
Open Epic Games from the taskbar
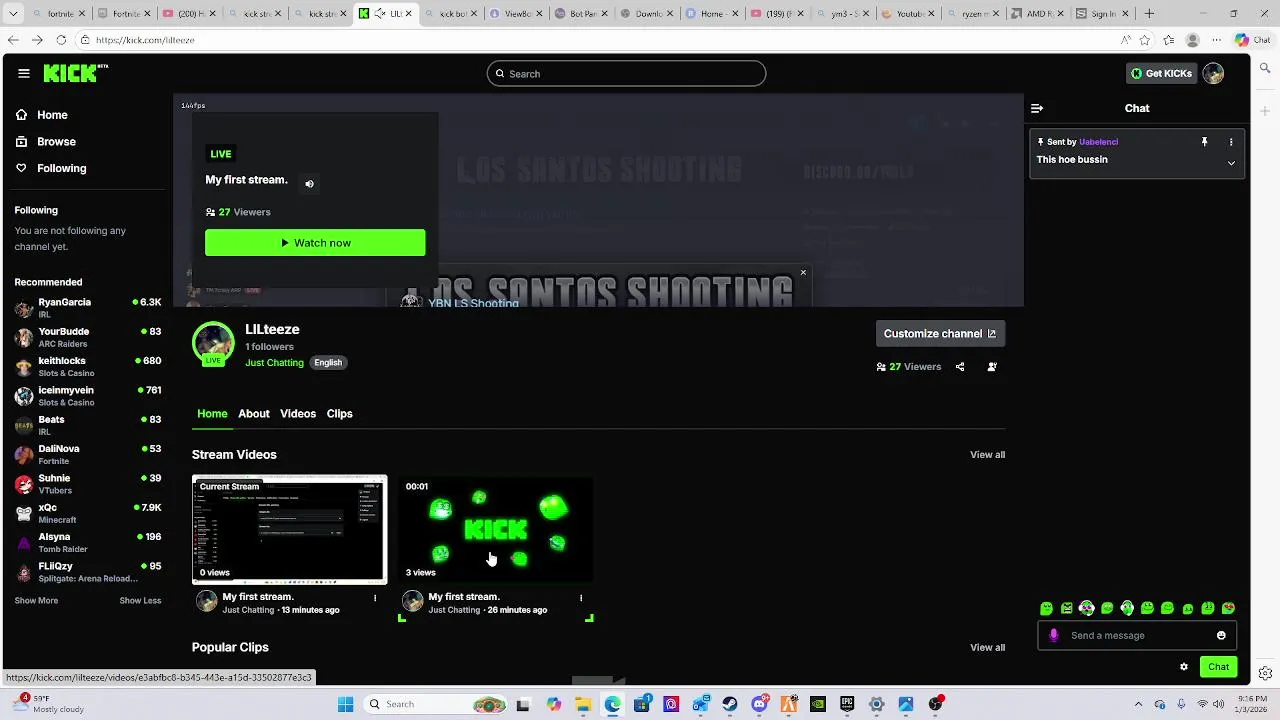point(847,704)
